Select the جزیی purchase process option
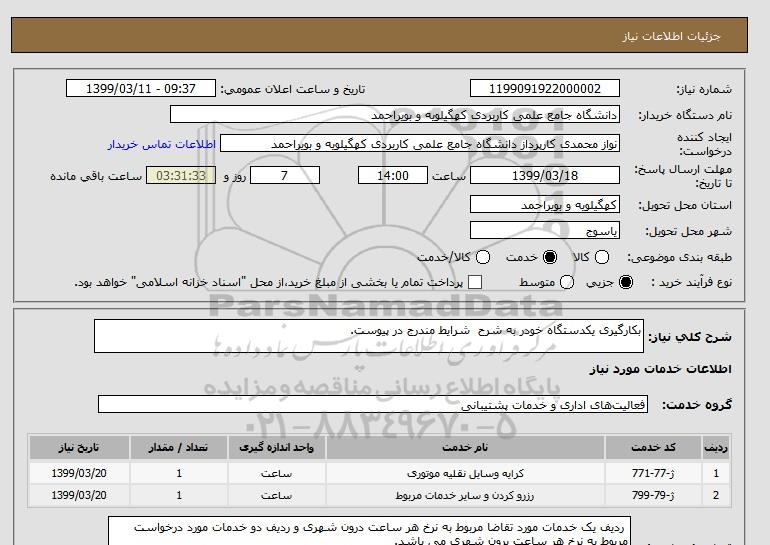The width and height of the screenshot is (770, 545). click(626, 282)
